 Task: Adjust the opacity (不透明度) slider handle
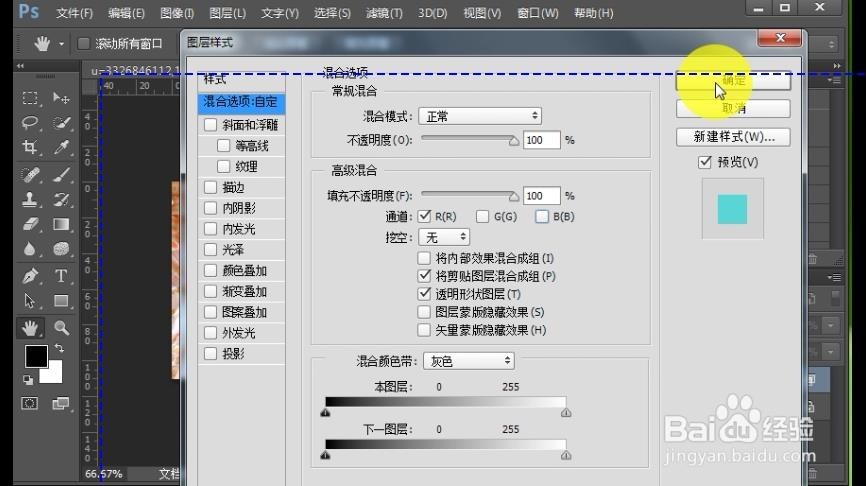514,141
